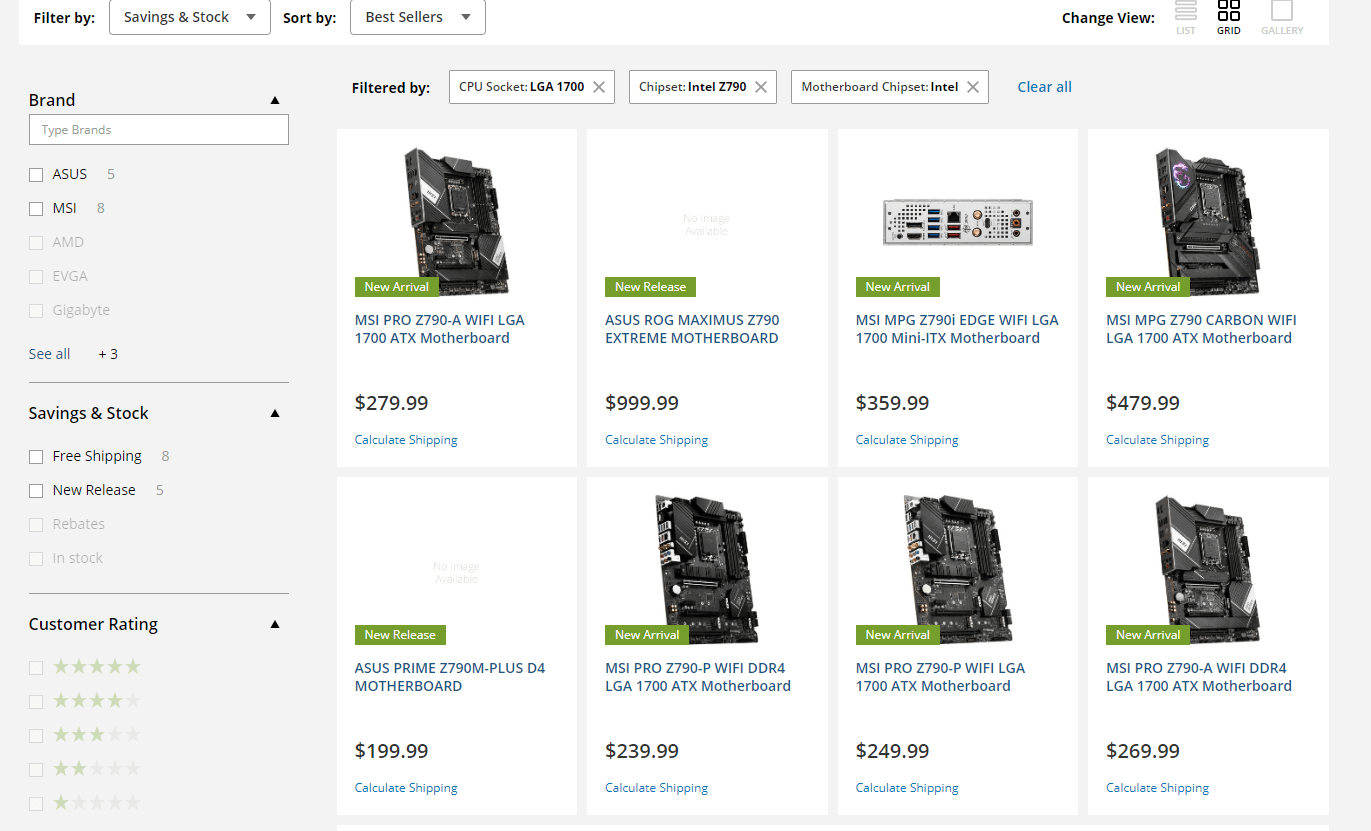Image resolution: width=1371 pixels, height=831 pixels.
Task: Open the Best Sellers sort dropdown
Action: tap(418, 17)
